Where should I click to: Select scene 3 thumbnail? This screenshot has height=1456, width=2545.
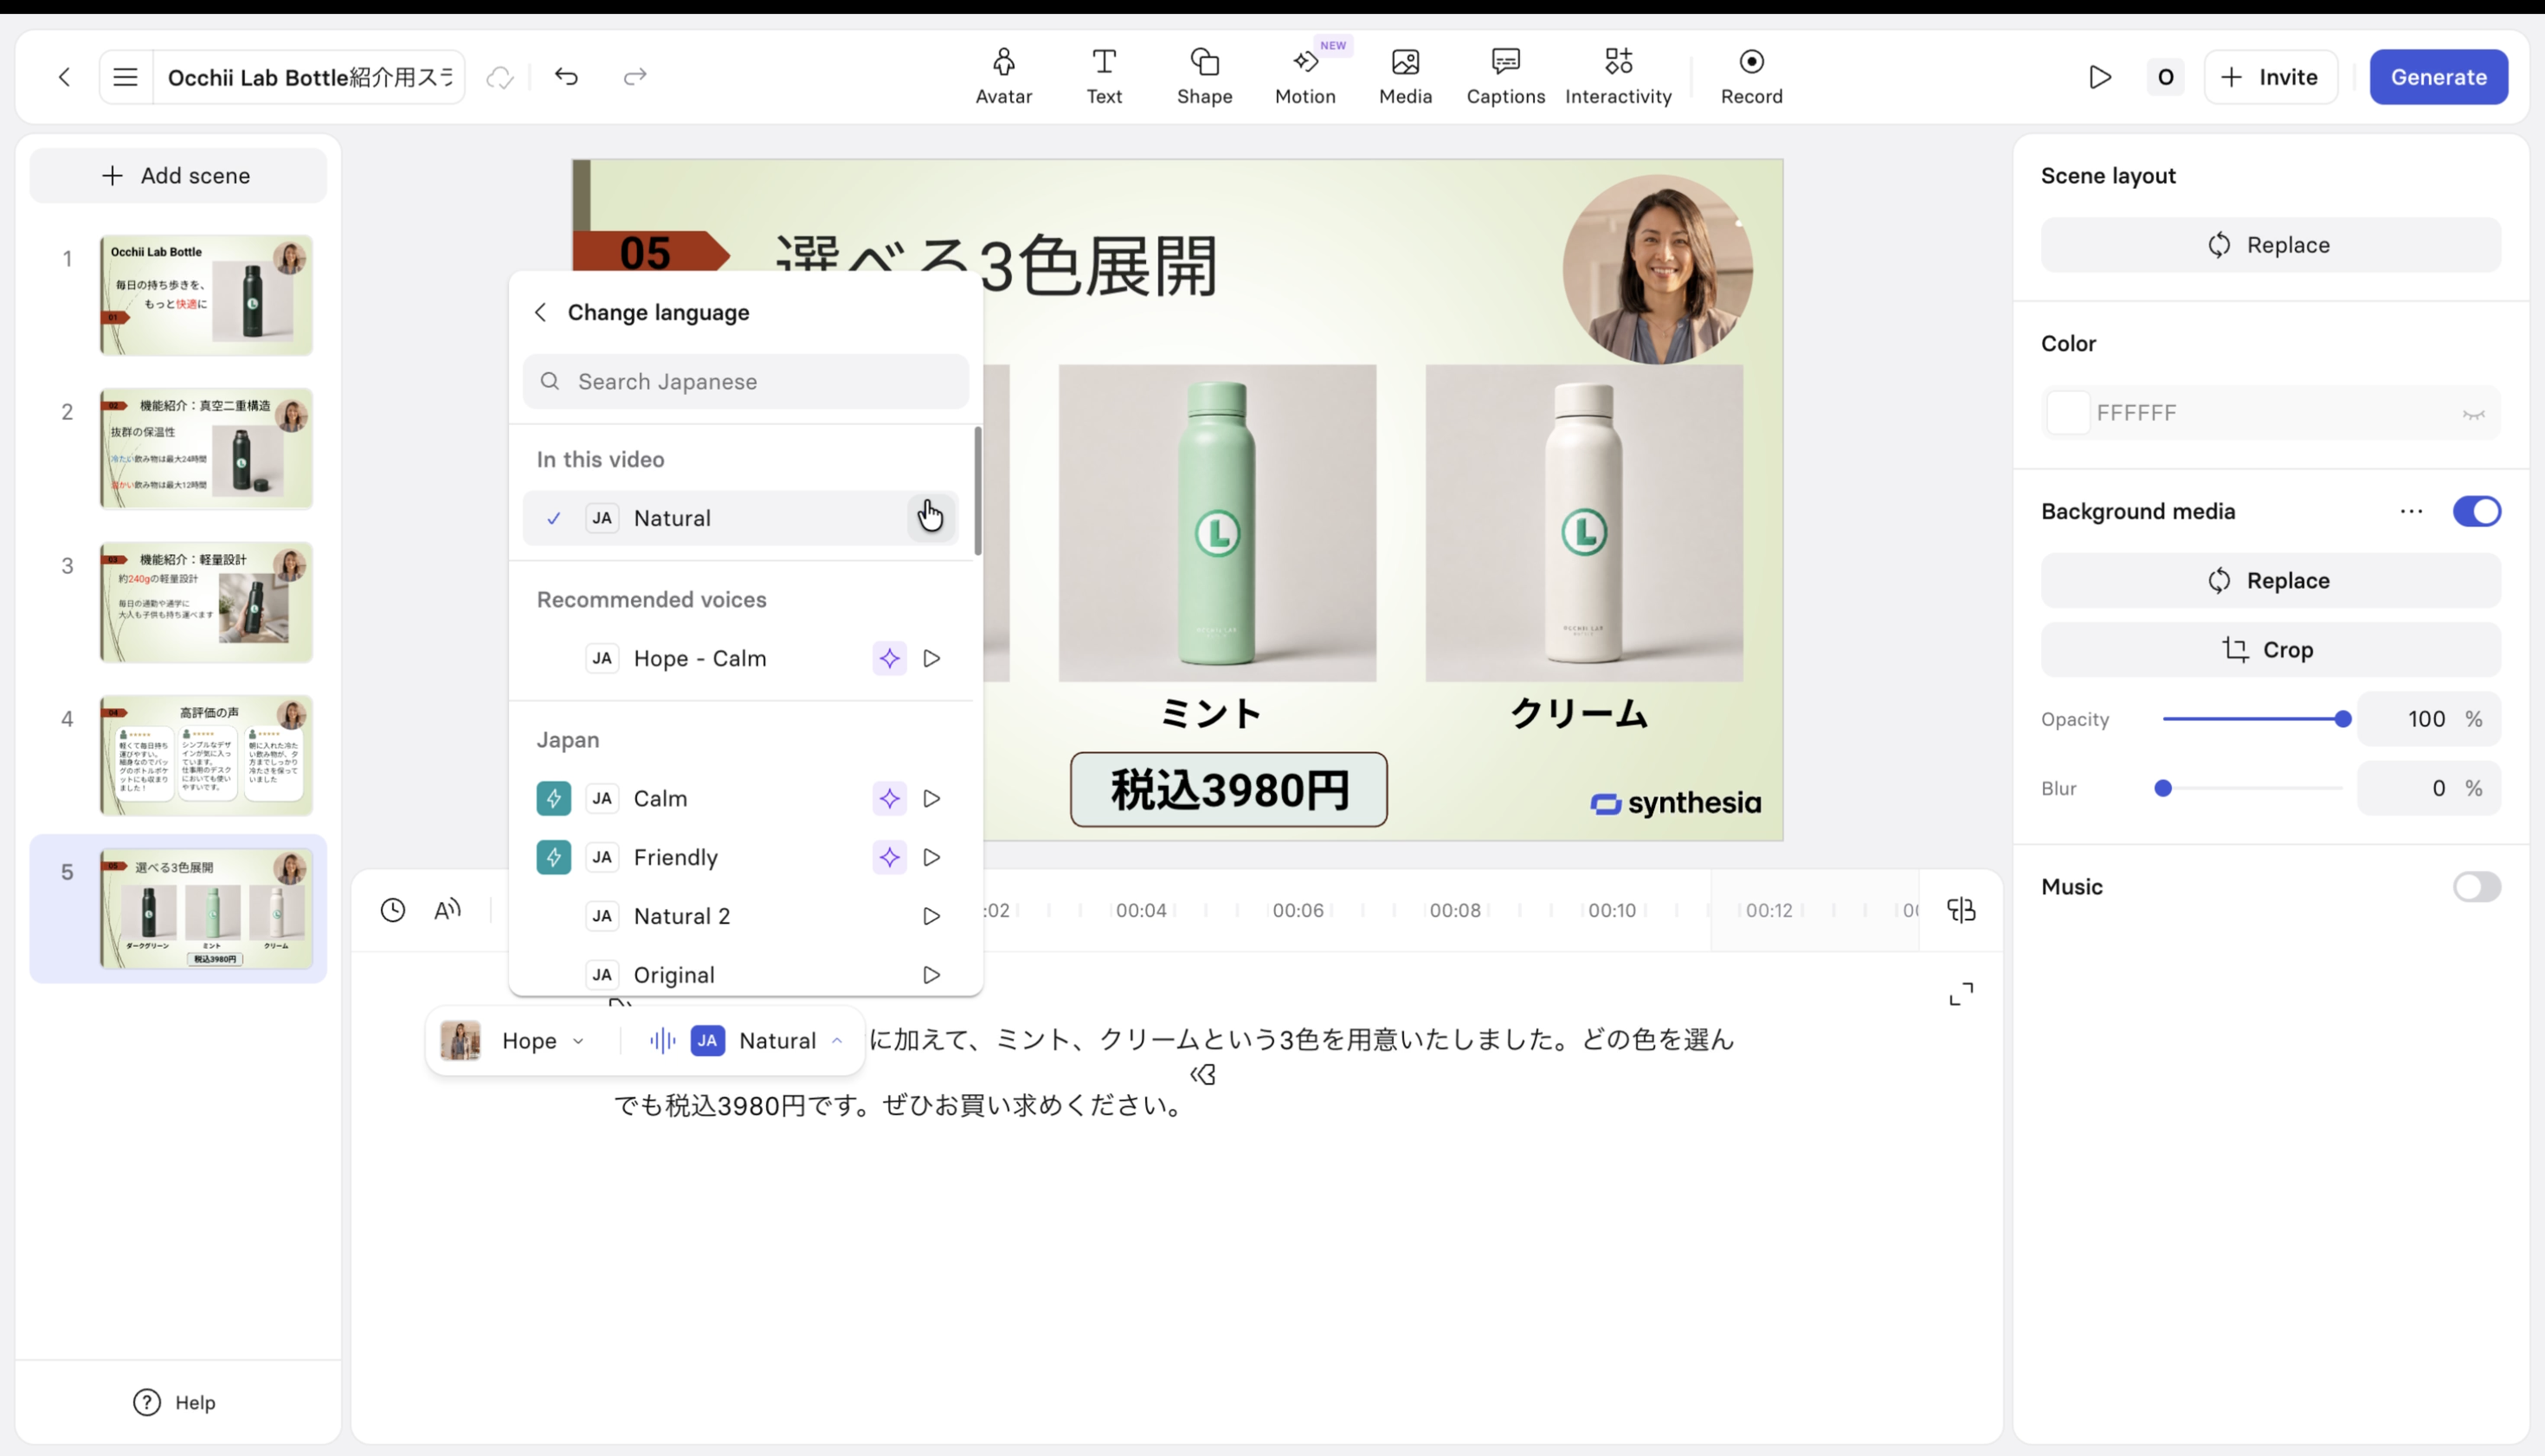pyautogui.click(x=206, y=602)
